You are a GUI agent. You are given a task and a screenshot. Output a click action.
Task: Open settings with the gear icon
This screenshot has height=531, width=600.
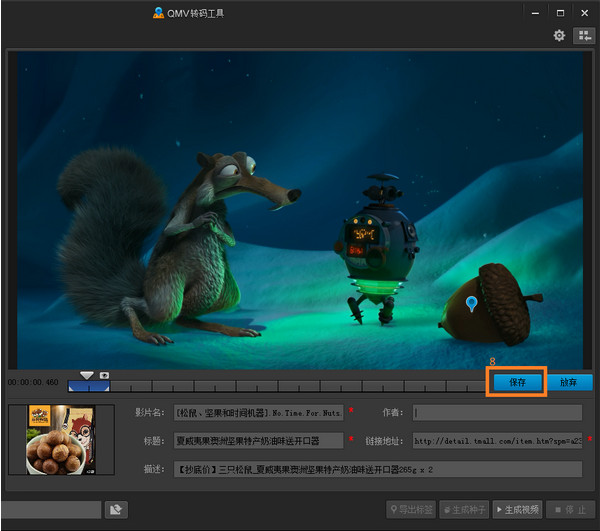(559, 36)
